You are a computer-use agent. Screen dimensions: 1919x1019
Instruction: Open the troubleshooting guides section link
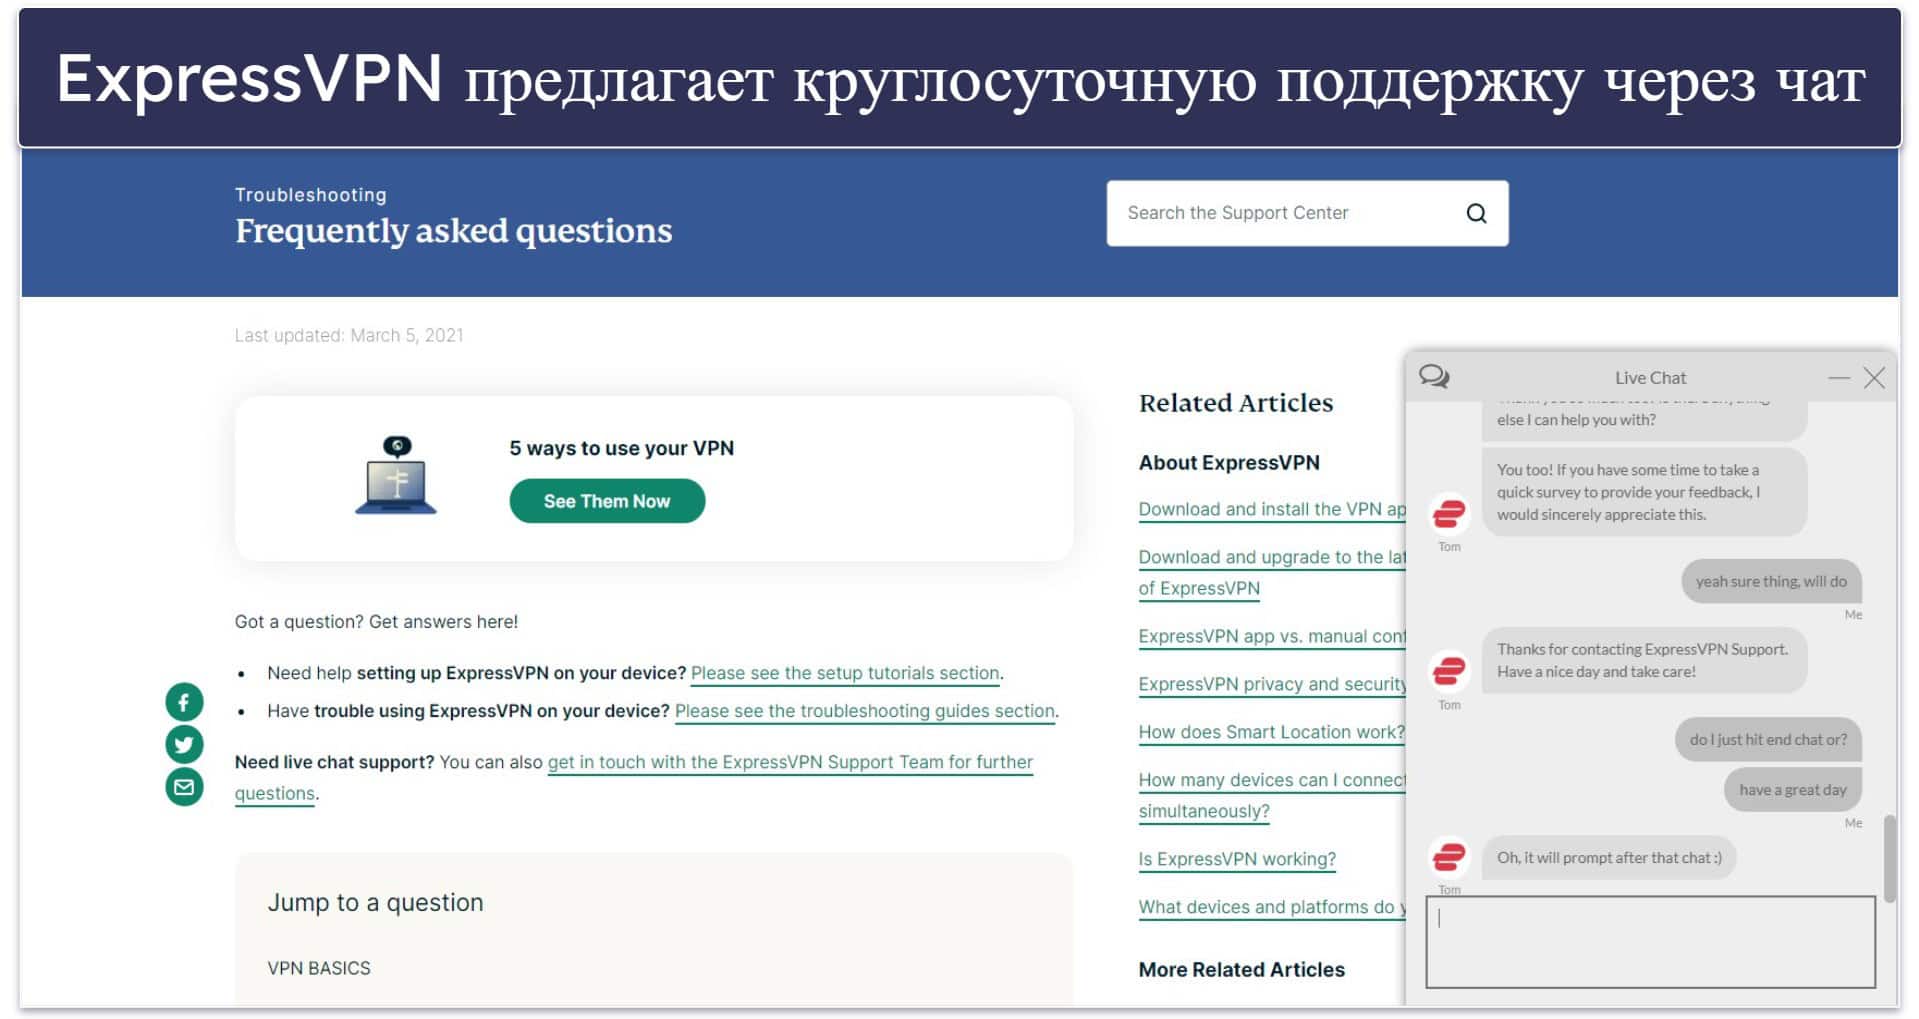(x=865, y=711)
